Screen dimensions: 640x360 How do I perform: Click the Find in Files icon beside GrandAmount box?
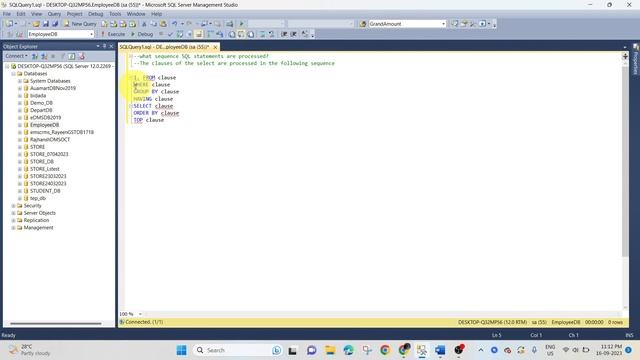point(363,24)
